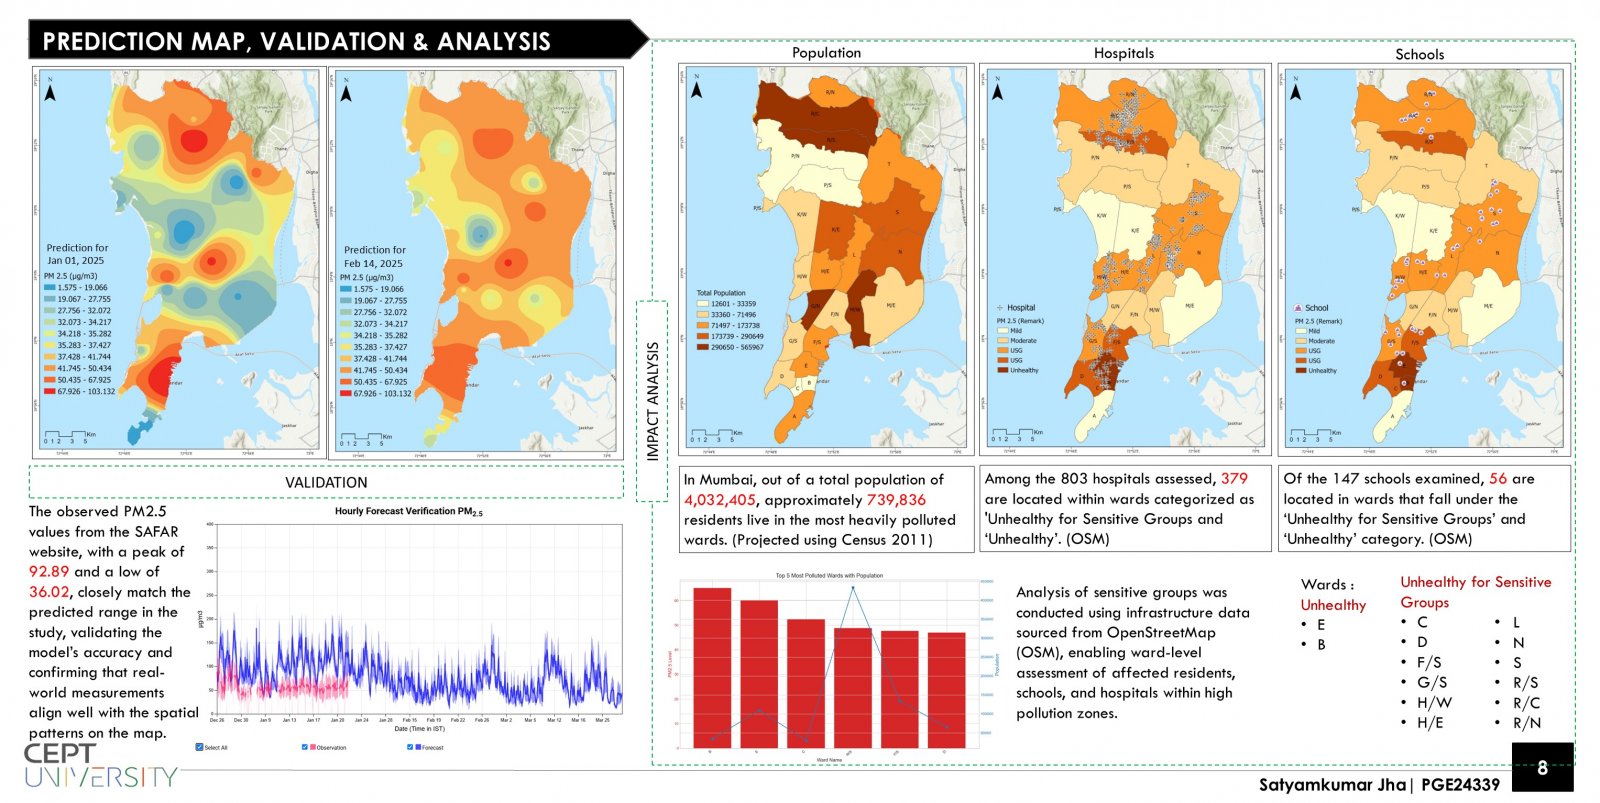Viewport: 1600px width, 803px height.
Task: Click the Schools map heading
Action: click(x=1419, y=54)
